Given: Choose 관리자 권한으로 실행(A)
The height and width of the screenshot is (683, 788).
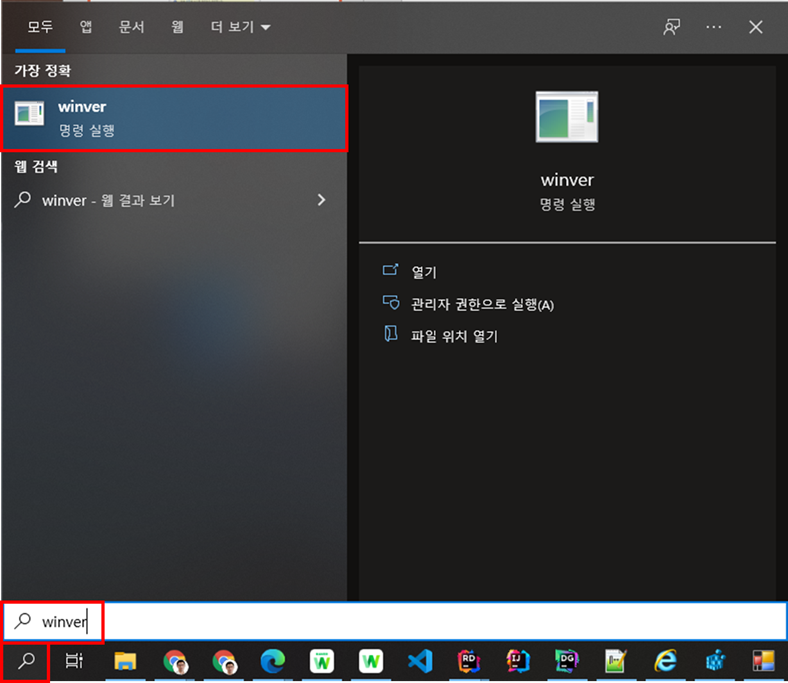Looking at the screenshot, I should (468, 304).
